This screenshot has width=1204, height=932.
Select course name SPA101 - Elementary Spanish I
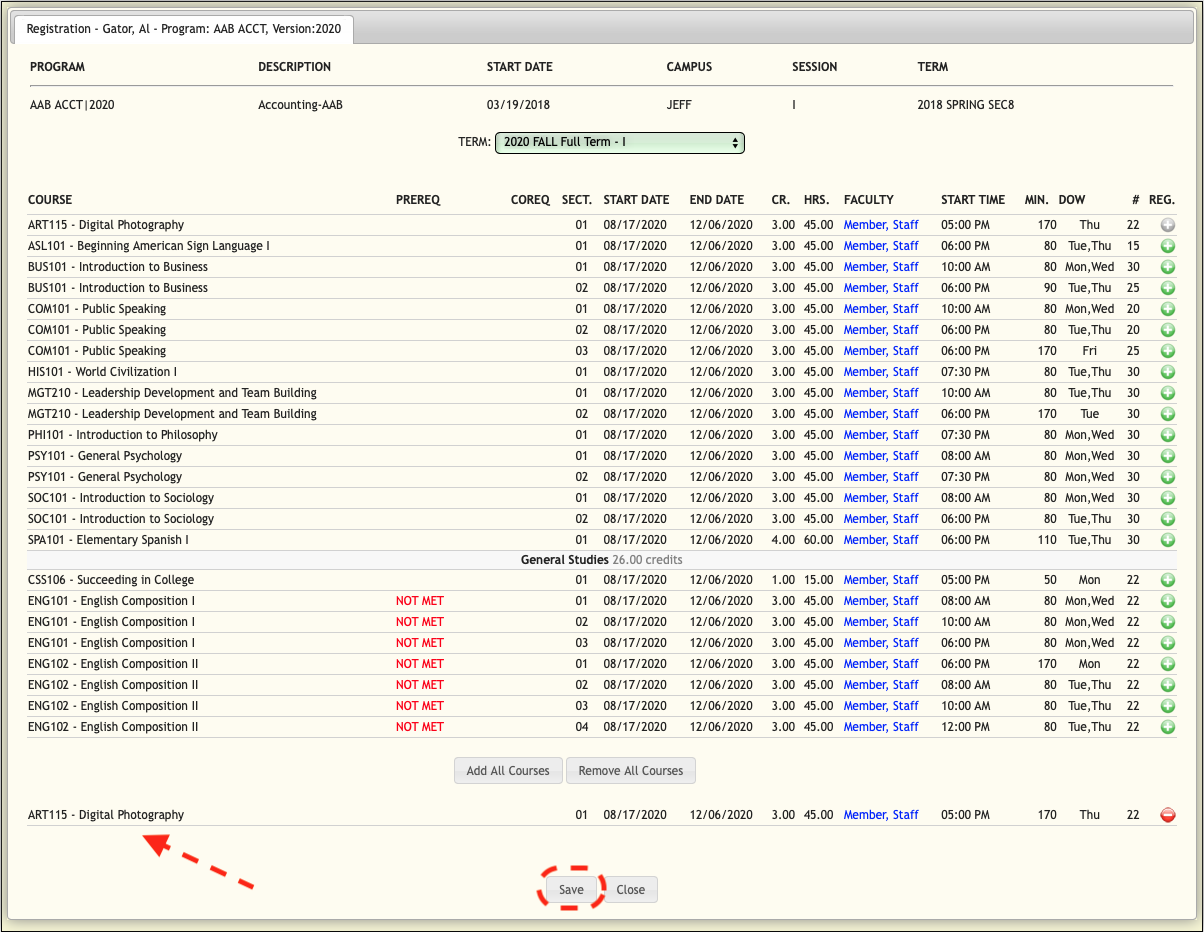(108, 540)
